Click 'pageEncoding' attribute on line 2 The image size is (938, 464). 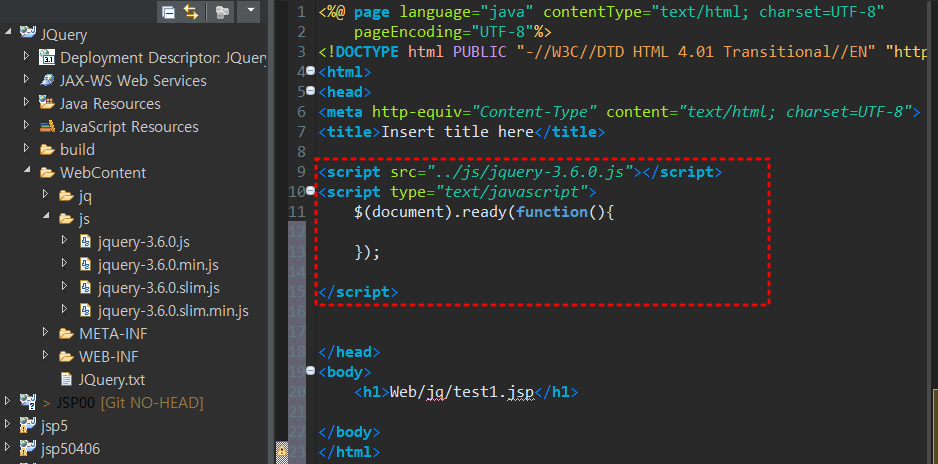coord(407,31)
